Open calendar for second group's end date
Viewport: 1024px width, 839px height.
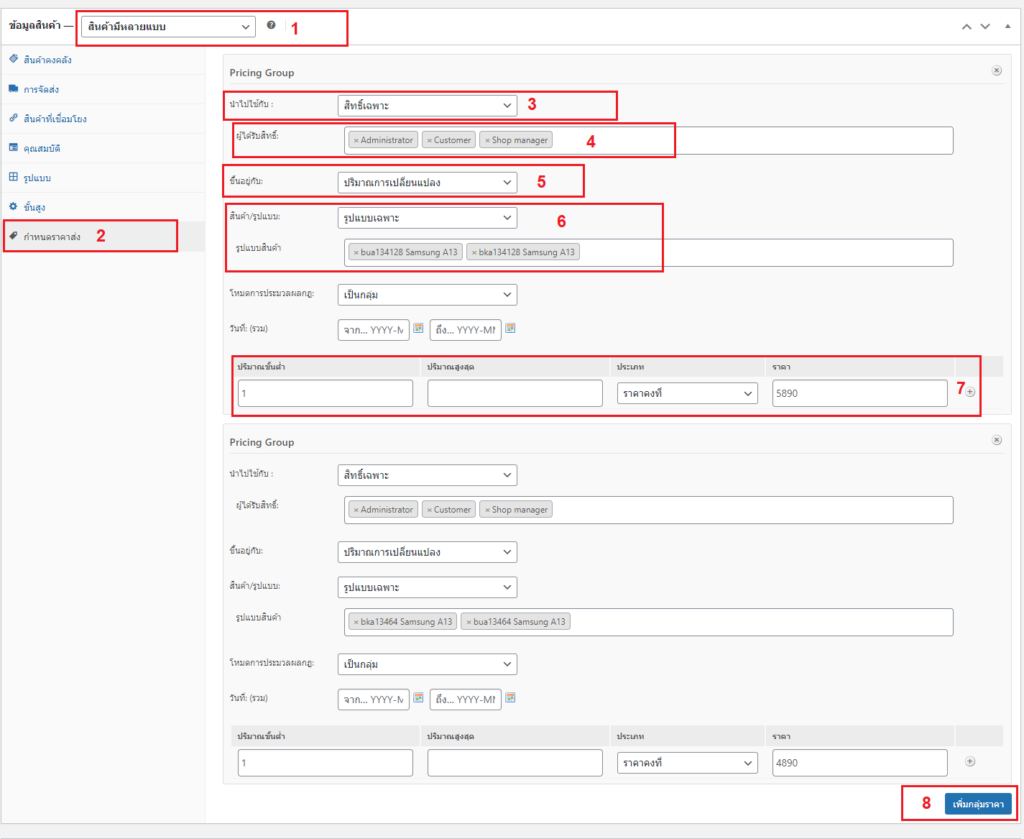(510, 698)
